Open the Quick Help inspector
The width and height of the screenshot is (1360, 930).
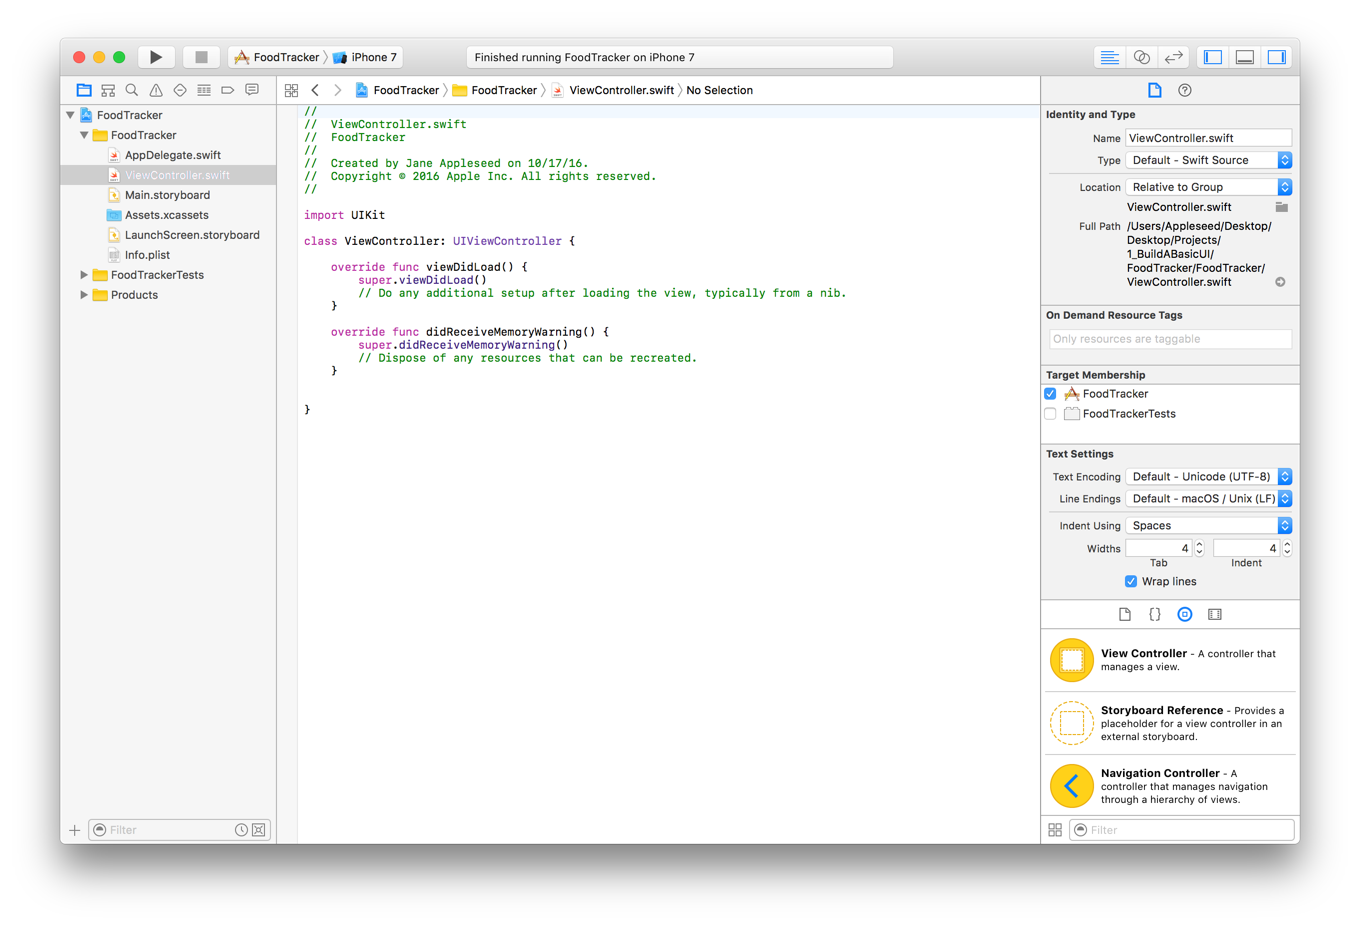pyautogui.click(x=1185, y=90)
